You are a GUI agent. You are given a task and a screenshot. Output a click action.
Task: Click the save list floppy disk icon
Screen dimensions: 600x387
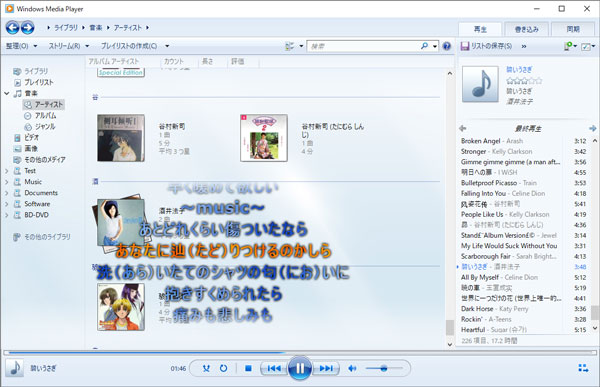465,46
